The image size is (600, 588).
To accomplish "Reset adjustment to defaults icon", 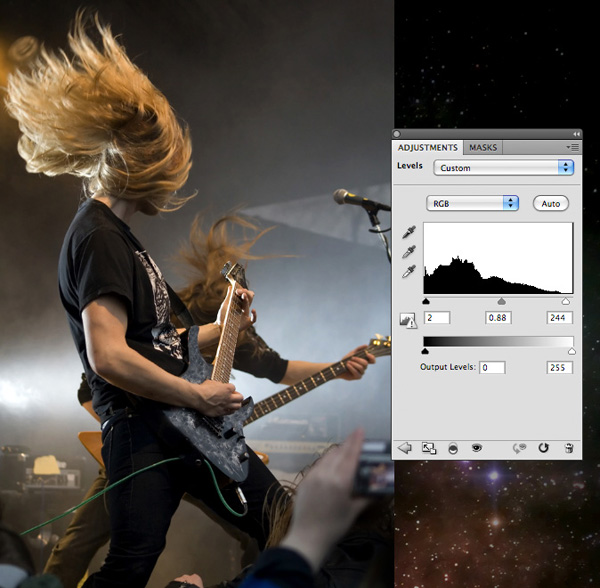I will click(x=543, y=448).
